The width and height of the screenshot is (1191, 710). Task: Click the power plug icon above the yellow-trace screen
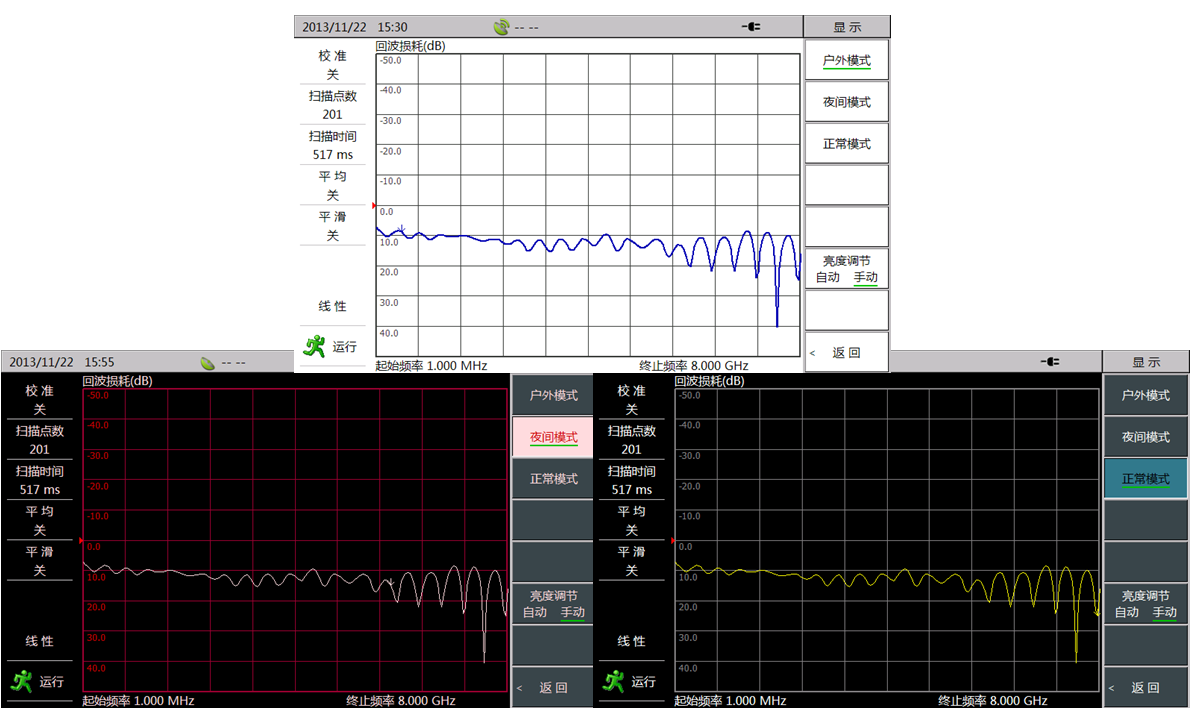click(x=1049, y=362)
